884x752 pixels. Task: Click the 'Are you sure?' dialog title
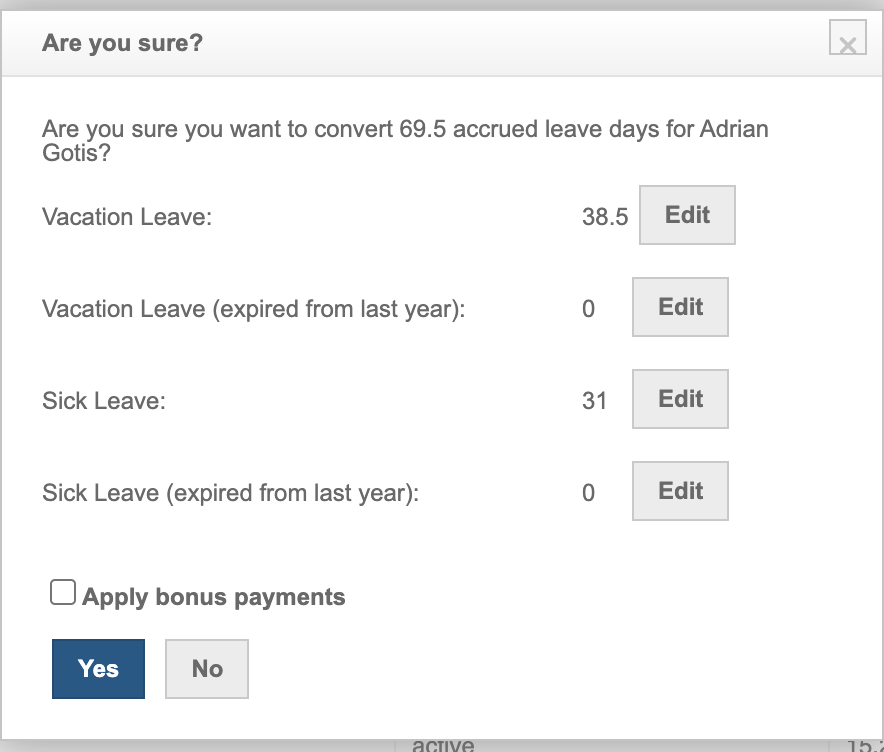(122, 44)
